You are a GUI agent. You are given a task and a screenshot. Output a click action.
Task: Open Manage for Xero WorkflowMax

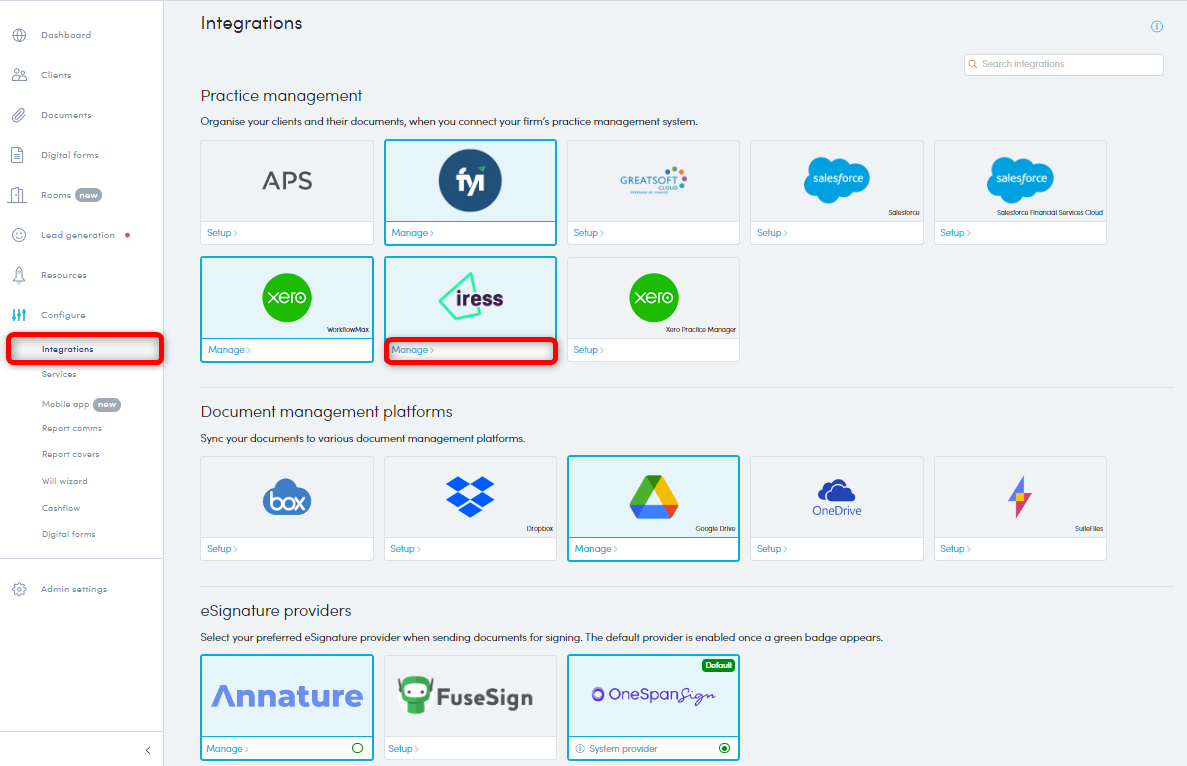pyautogui.click(x=229, y=350)
